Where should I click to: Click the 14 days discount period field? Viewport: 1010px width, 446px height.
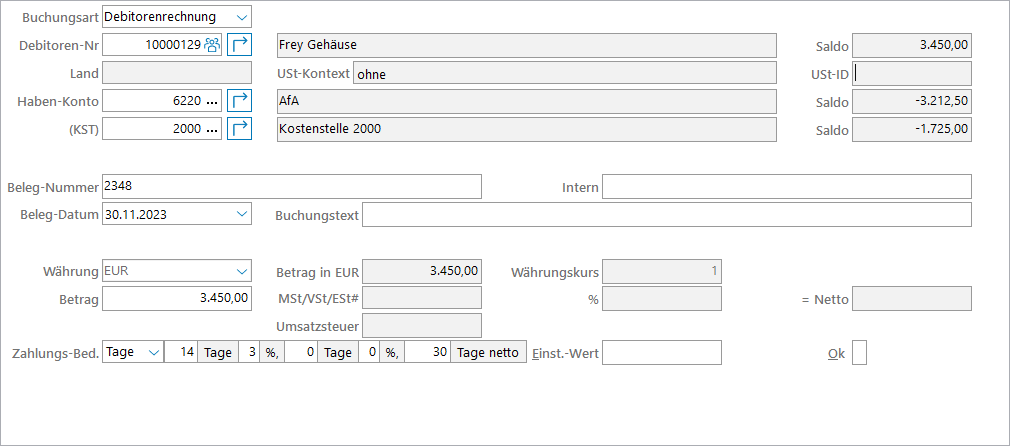181,353
